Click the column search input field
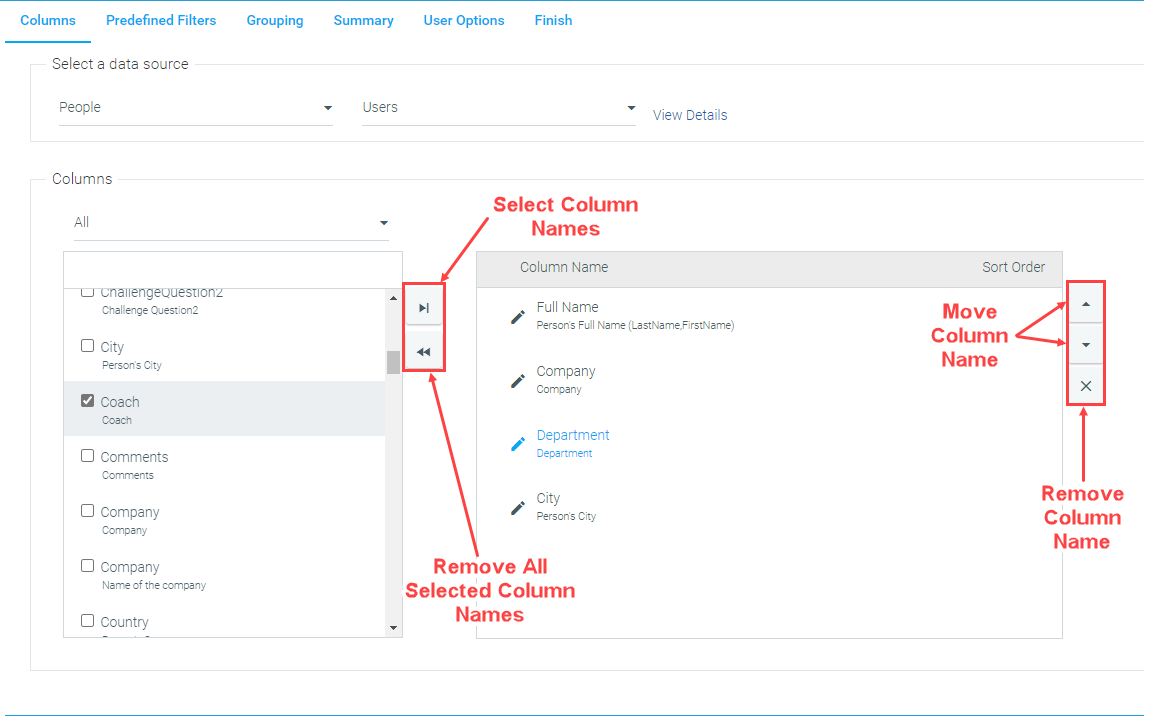This screenshot has height=719, width=1149. [232, 270]
